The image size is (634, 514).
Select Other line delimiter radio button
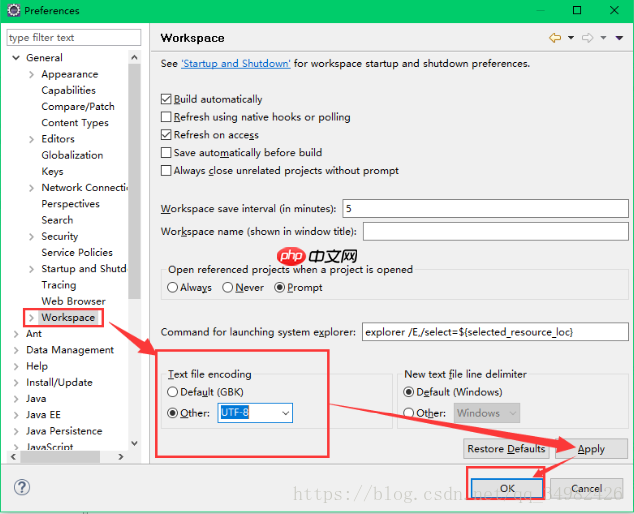click(408, 413)
